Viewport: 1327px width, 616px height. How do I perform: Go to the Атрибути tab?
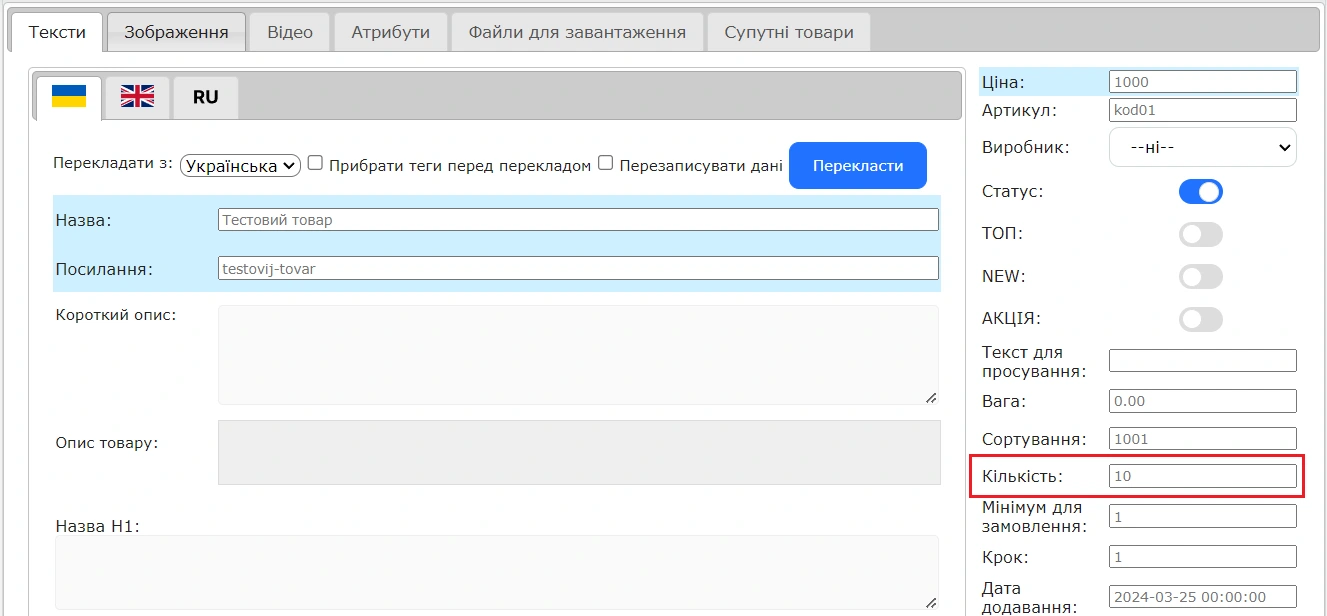390,32
